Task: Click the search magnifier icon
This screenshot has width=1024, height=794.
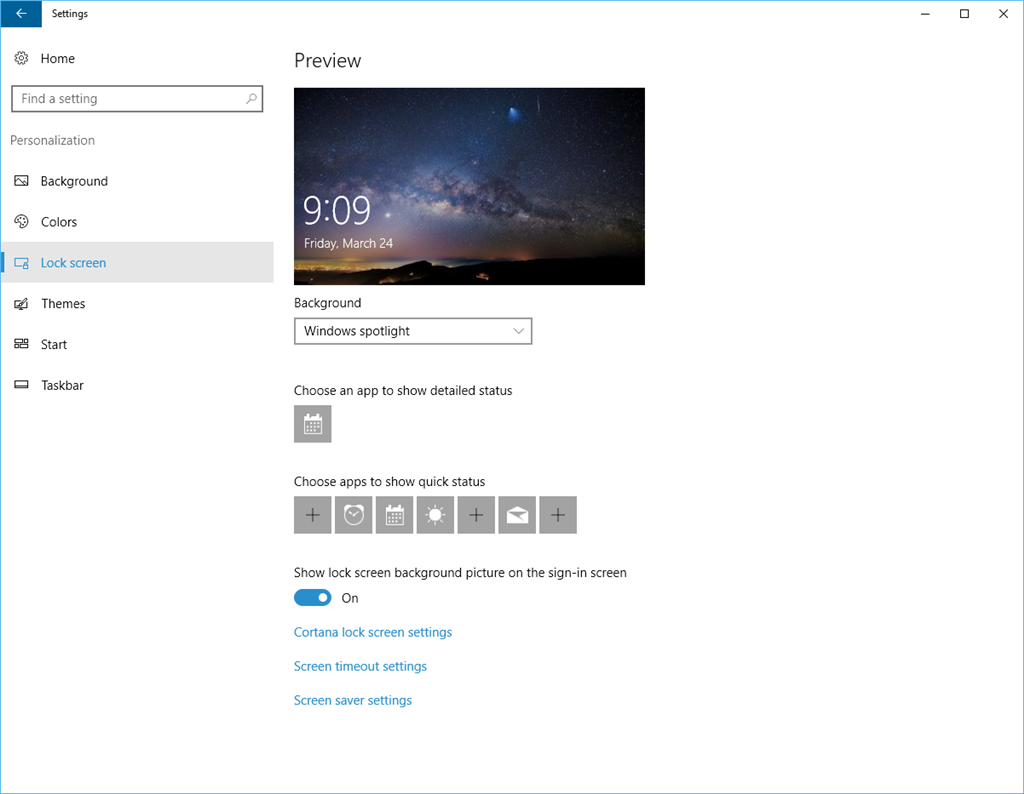Action: tap(251, 99)
